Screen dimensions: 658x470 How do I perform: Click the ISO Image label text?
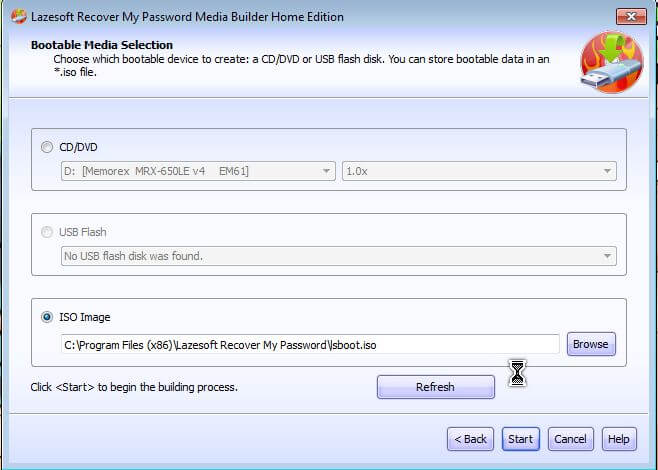tap(85, 317)
